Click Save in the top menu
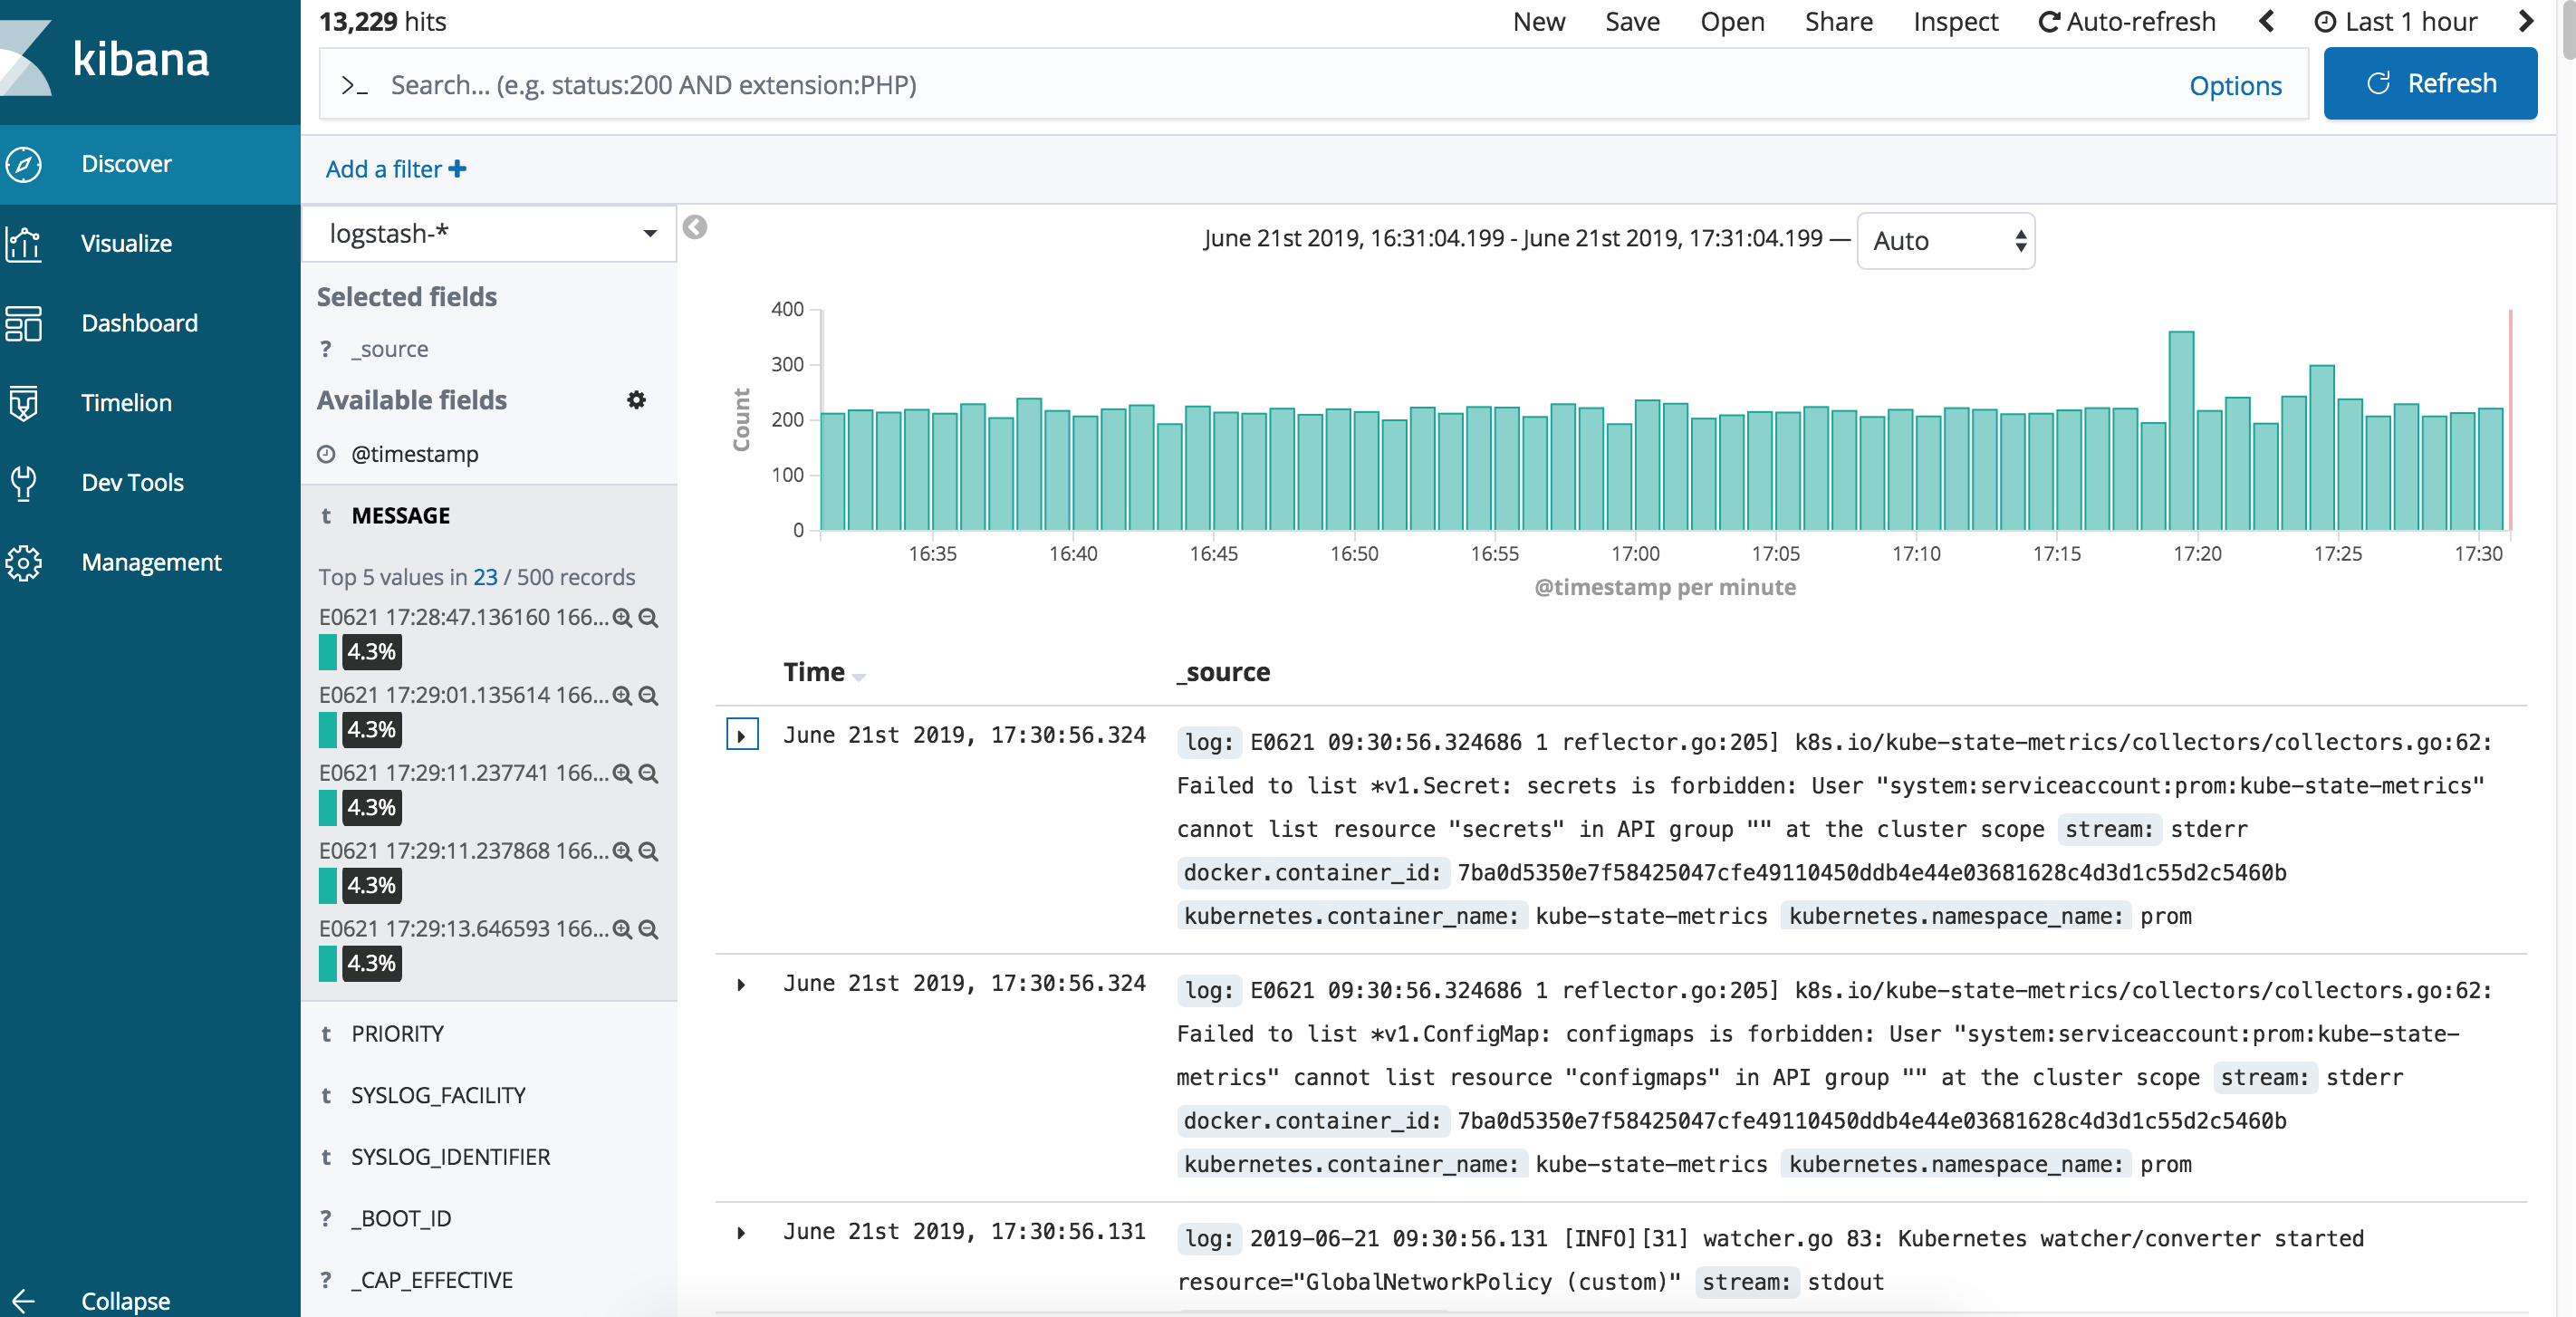 (x=1632, y=22)
